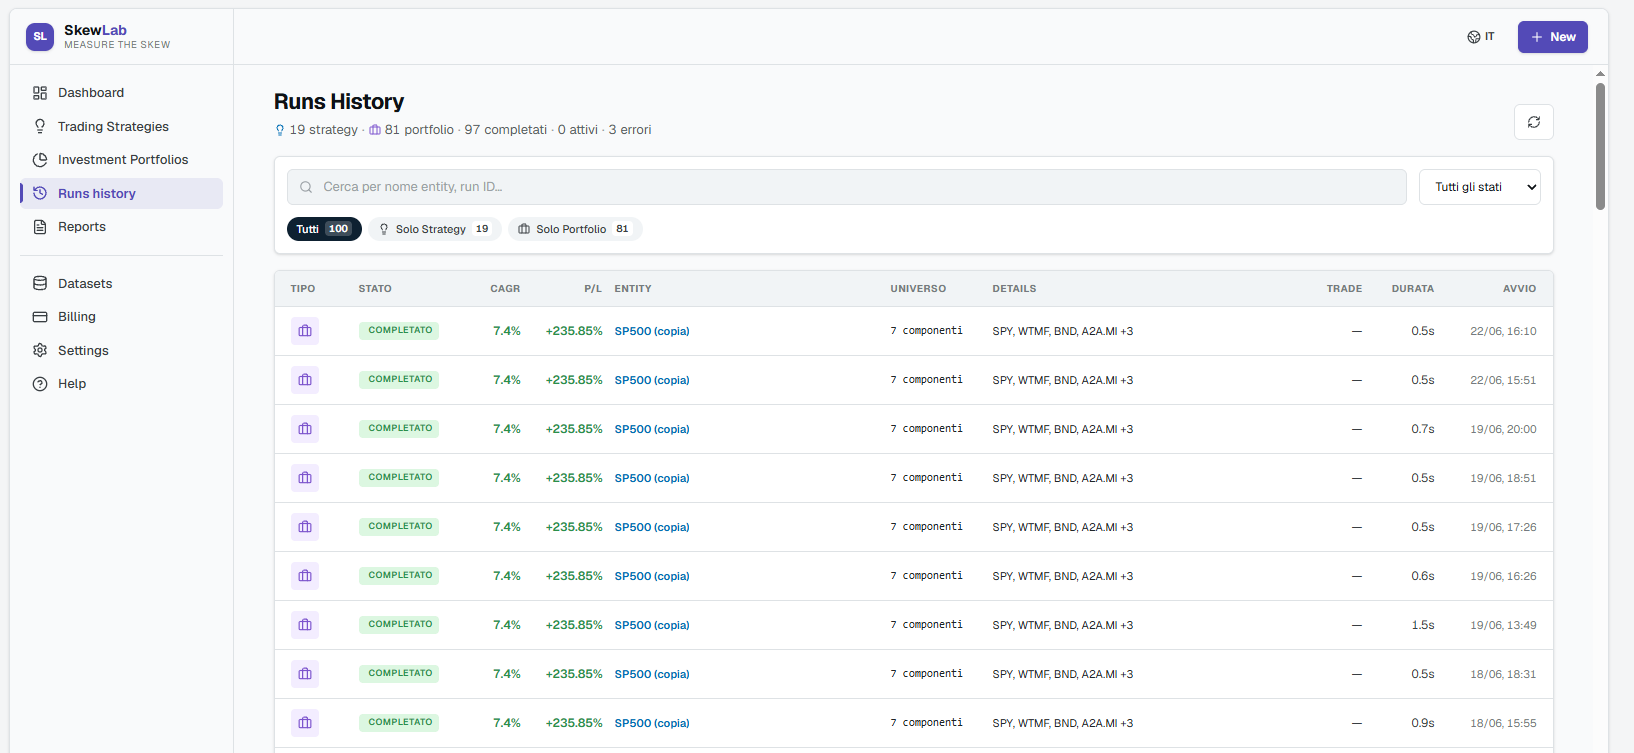
Task: Click the refresh runs icon button
Action: 1533,122
